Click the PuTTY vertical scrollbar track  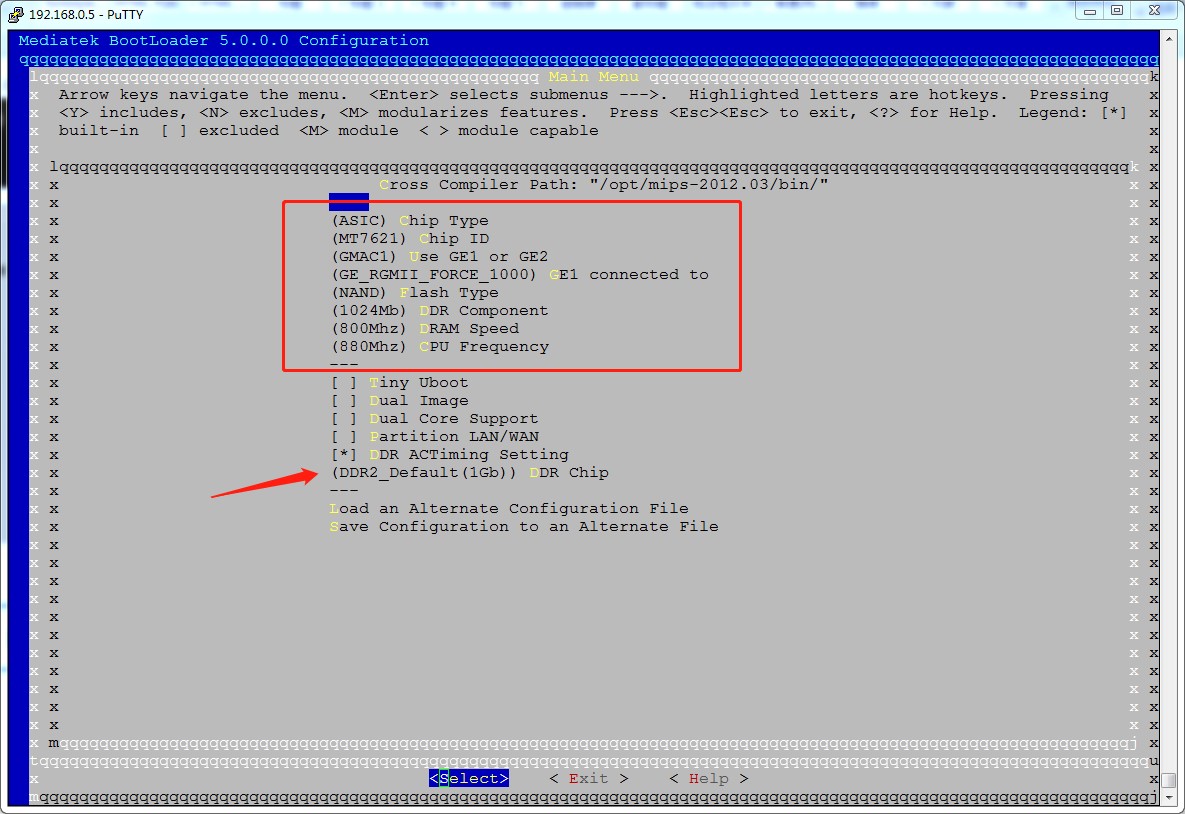(x=1168, y=408)
